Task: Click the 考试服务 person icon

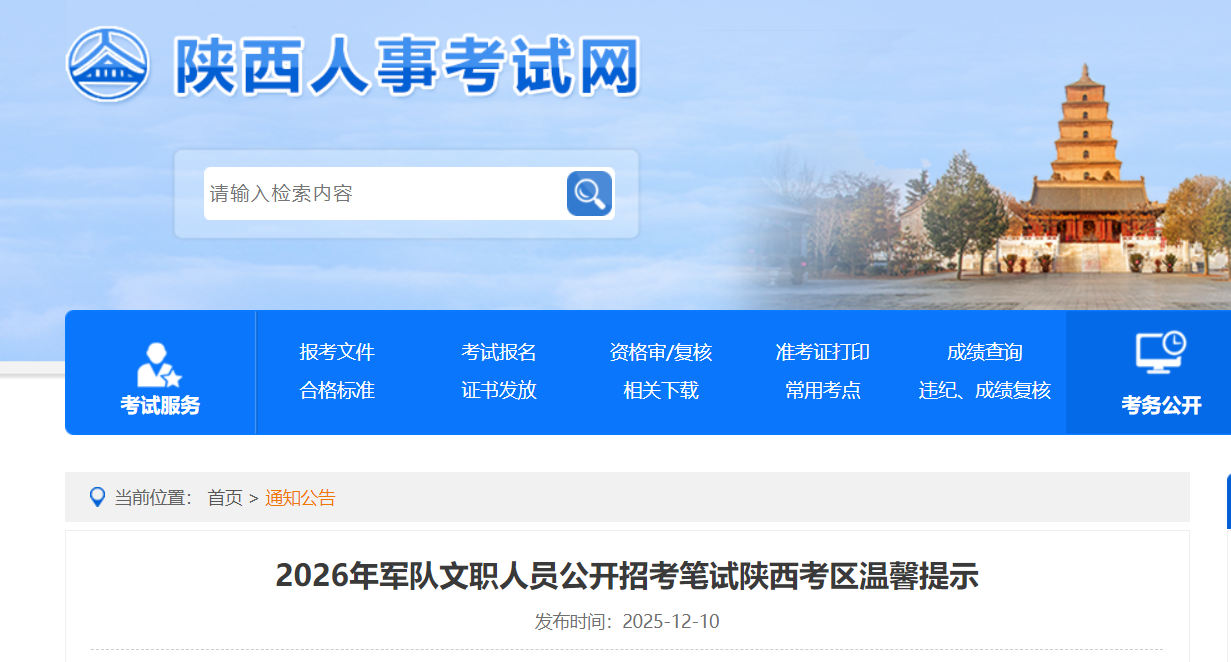Action: [x=159, y=365]
